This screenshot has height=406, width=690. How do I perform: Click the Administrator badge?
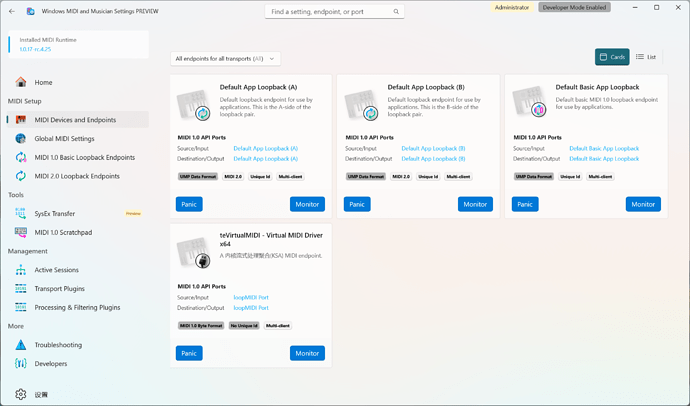pos(512,7)
